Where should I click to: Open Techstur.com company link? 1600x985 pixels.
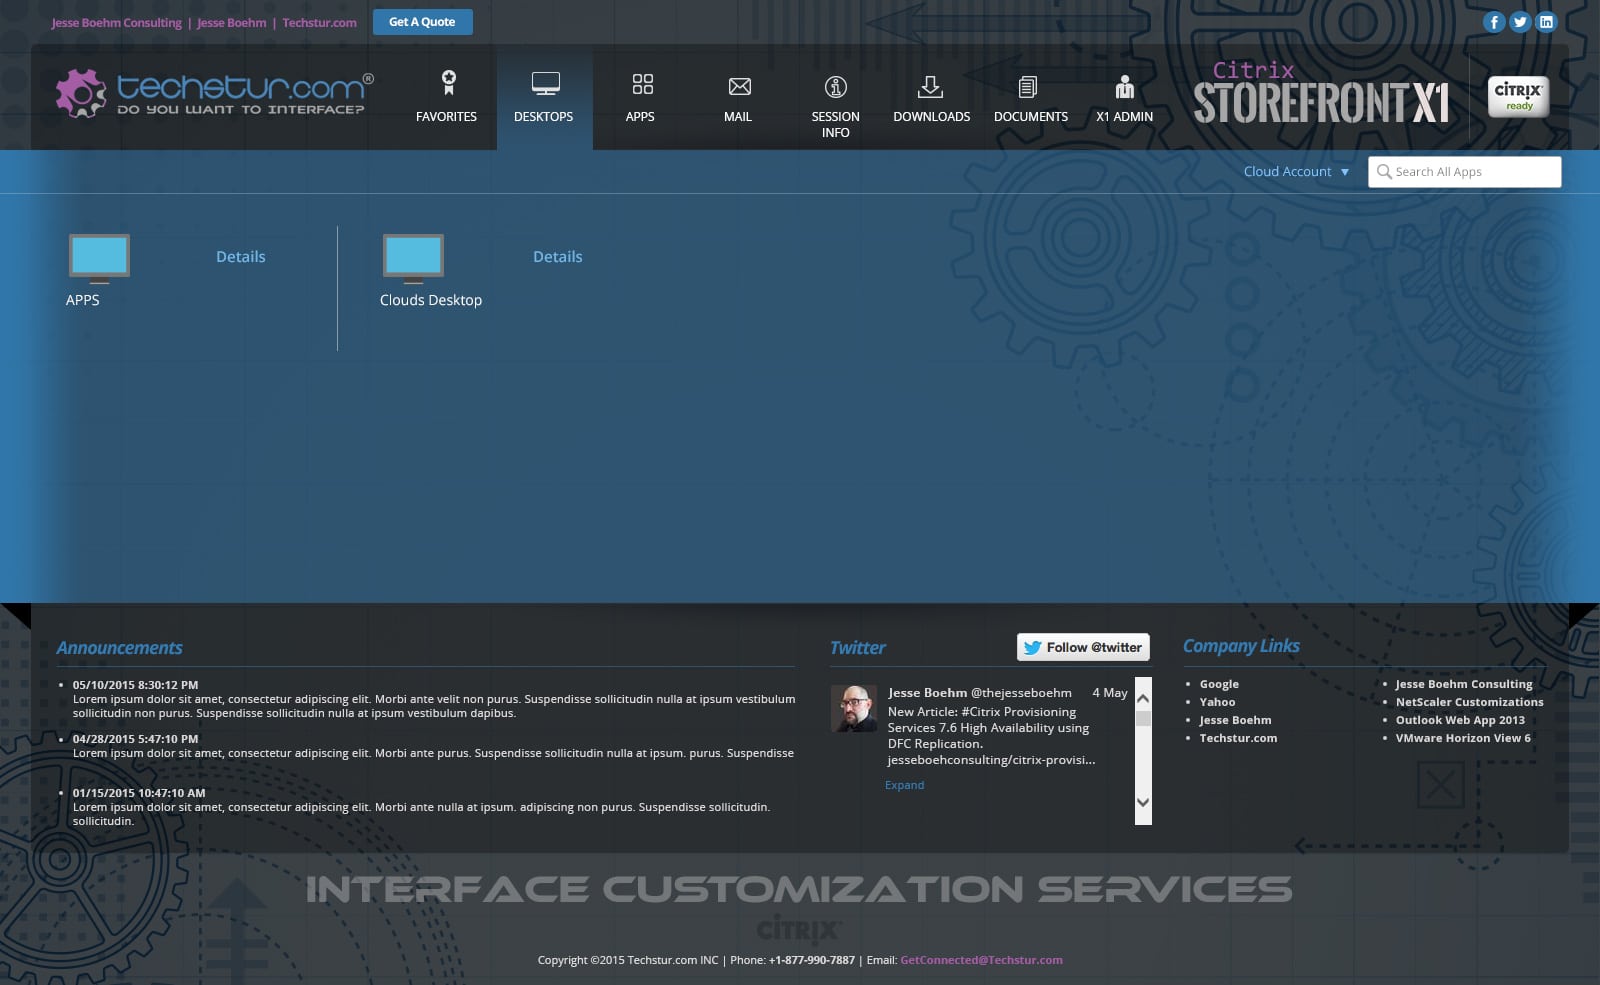point(1238,738)
